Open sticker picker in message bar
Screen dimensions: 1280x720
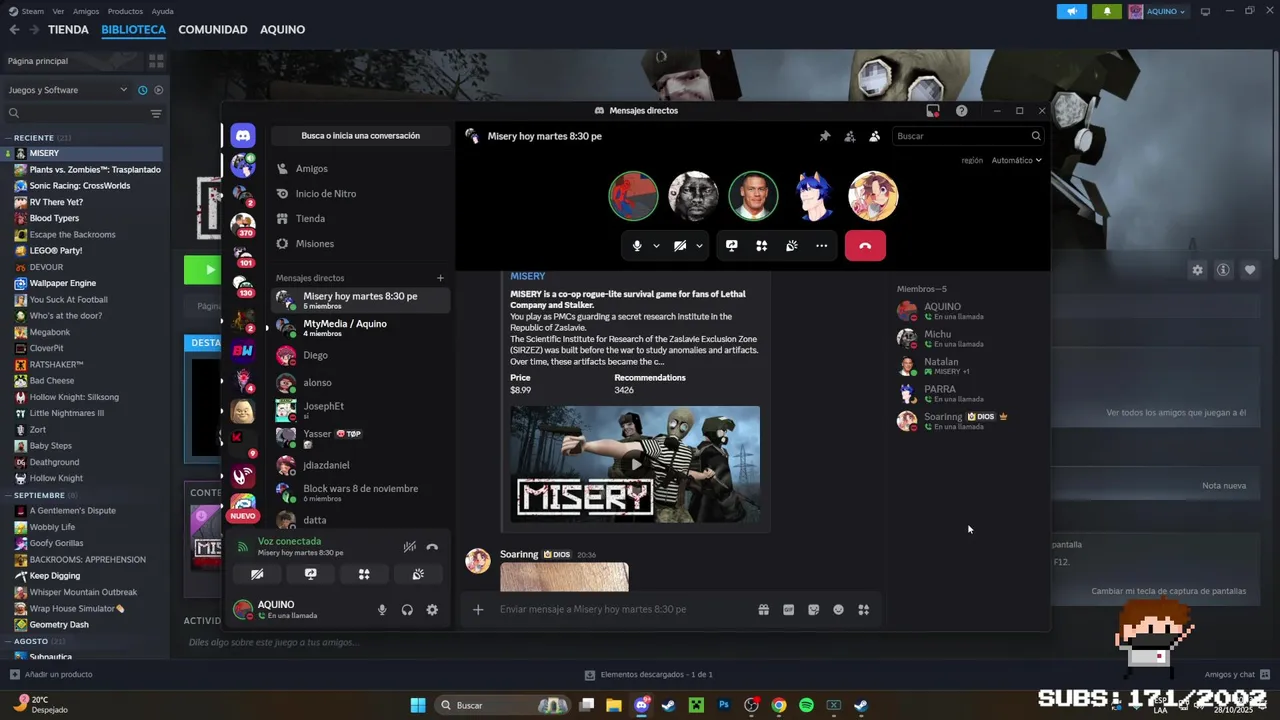tap(813, 610)
